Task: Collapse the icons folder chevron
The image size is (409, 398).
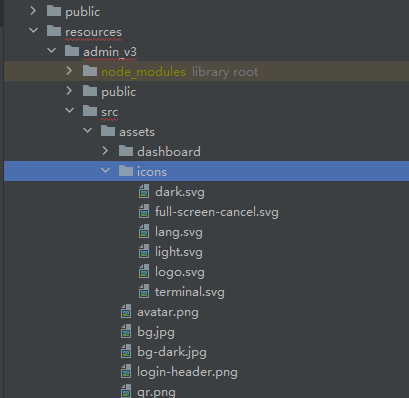Action: pyautogui.click(x=105, y=171)
